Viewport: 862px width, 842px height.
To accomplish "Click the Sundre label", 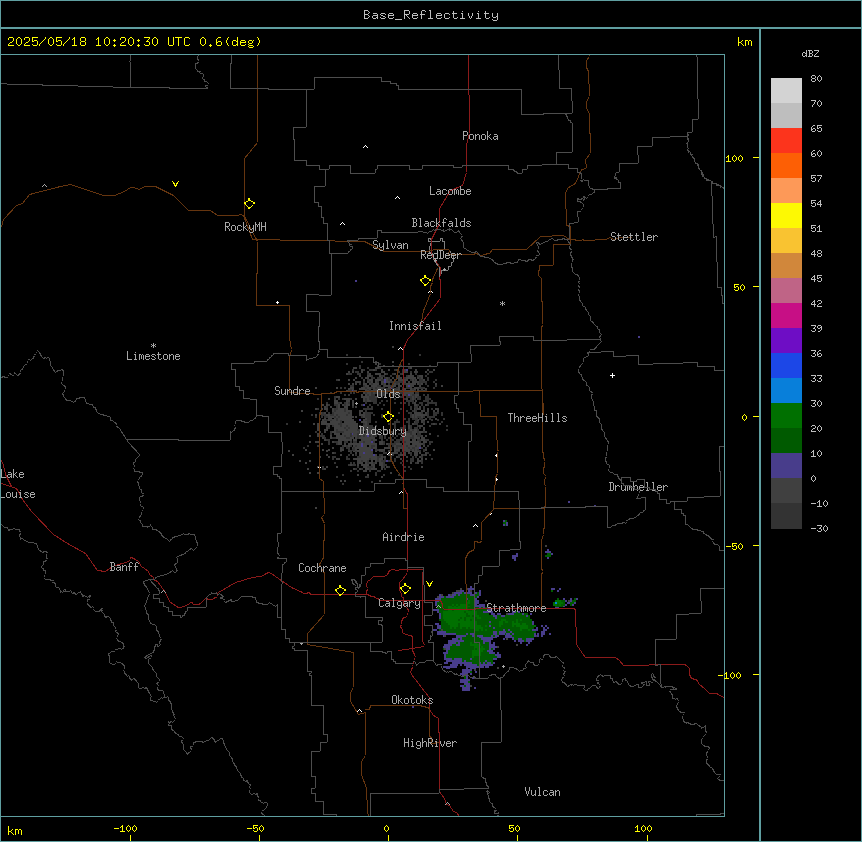I will (292, 391).
